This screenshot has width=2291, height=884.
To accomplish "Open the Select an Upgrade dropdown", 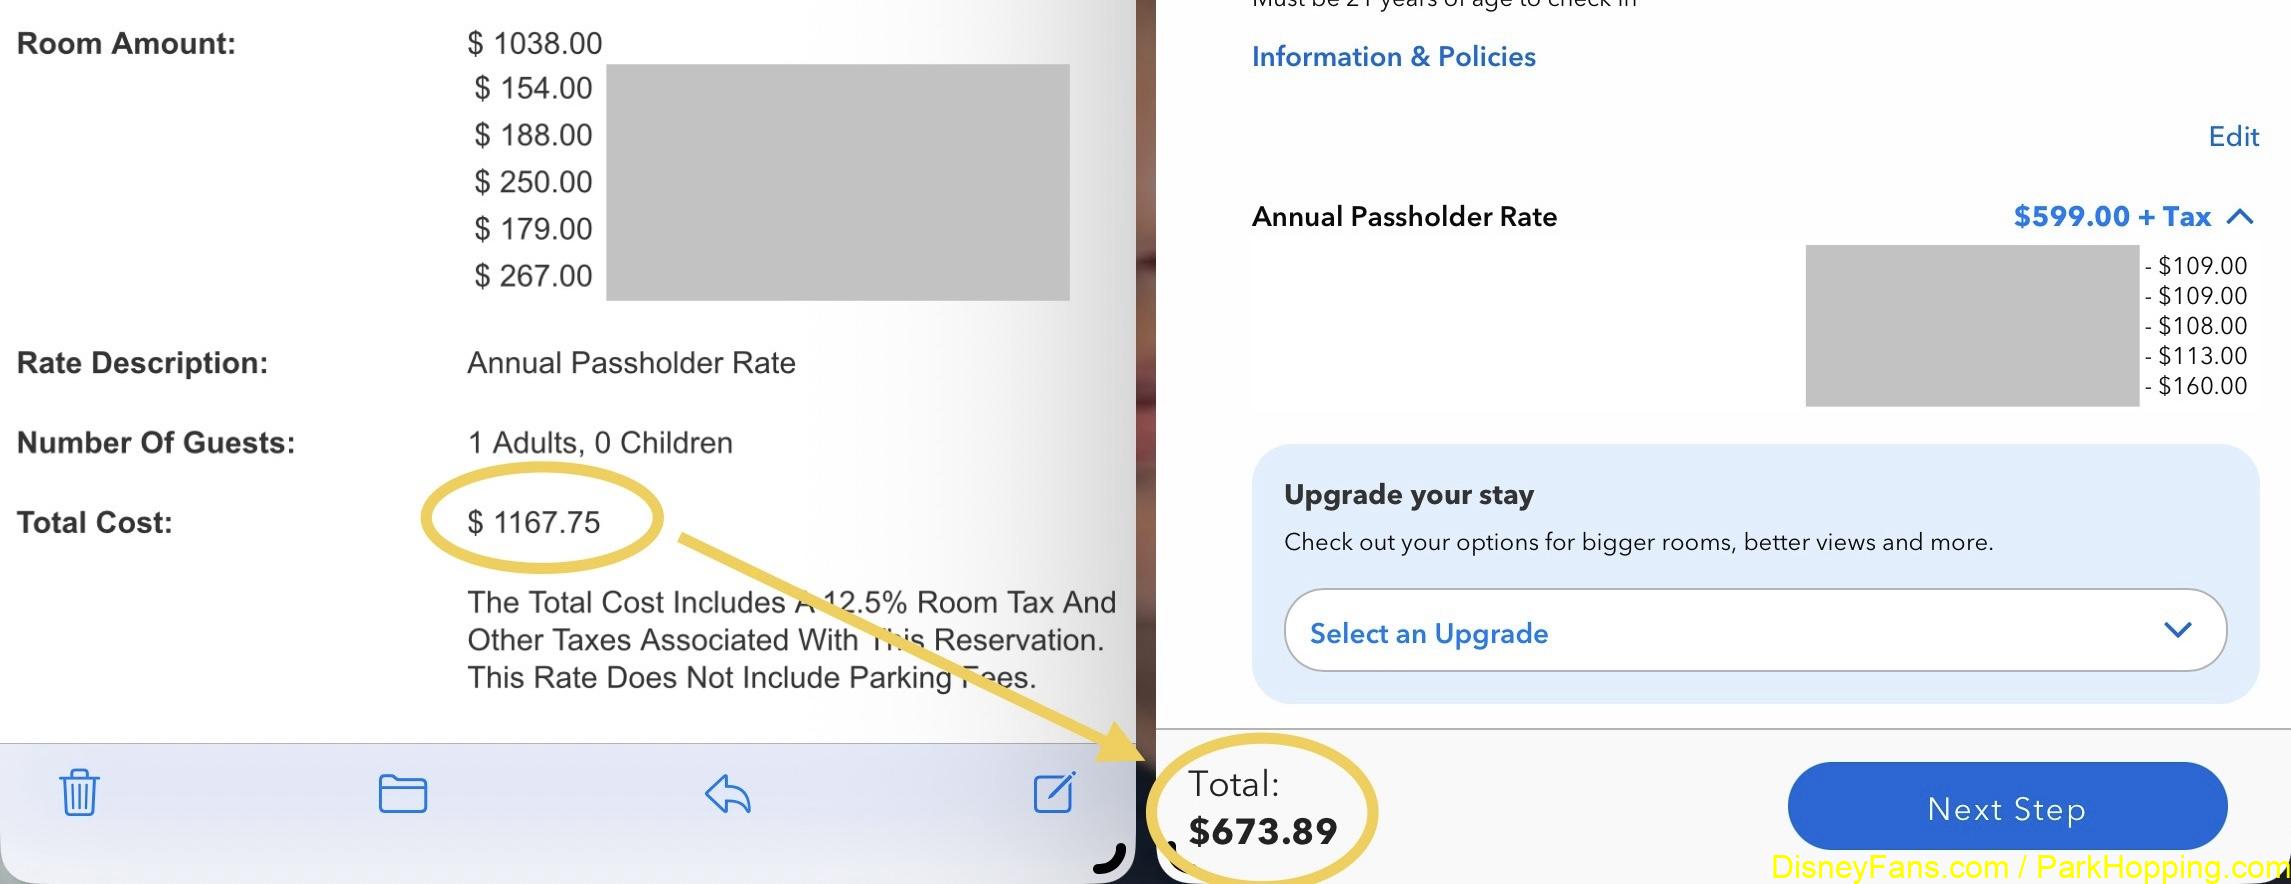I will click(1755, 631).
